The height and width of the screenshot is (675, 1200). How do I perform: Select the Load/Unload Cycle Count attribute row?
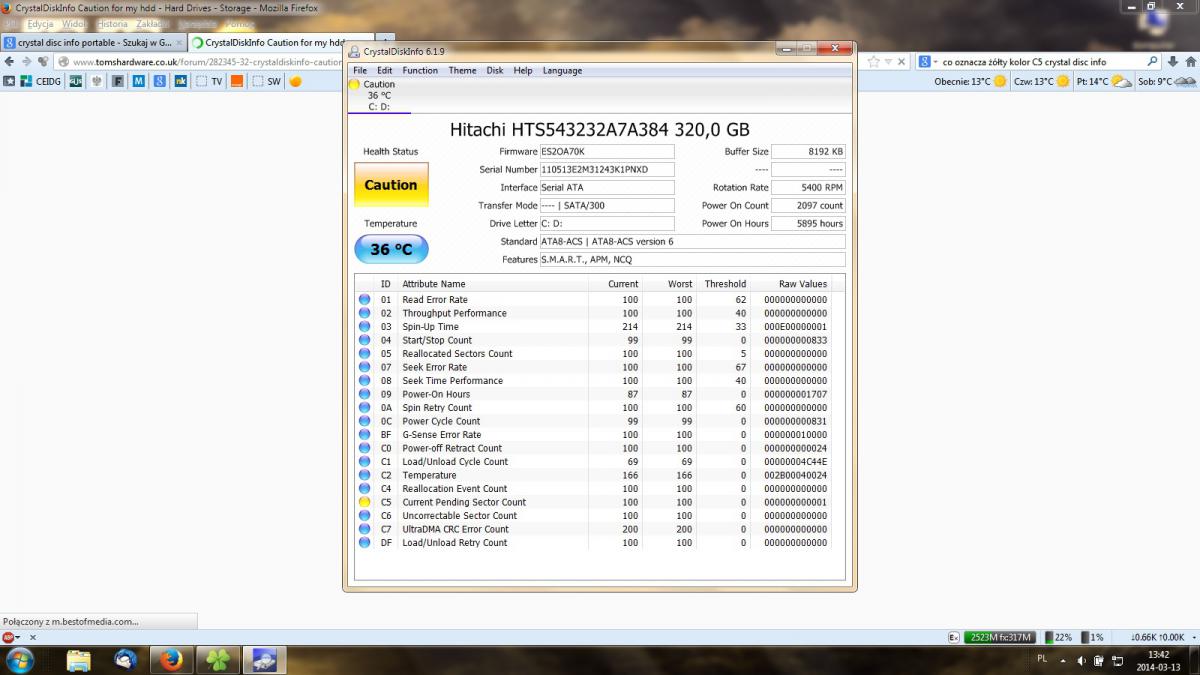[594, 462]
